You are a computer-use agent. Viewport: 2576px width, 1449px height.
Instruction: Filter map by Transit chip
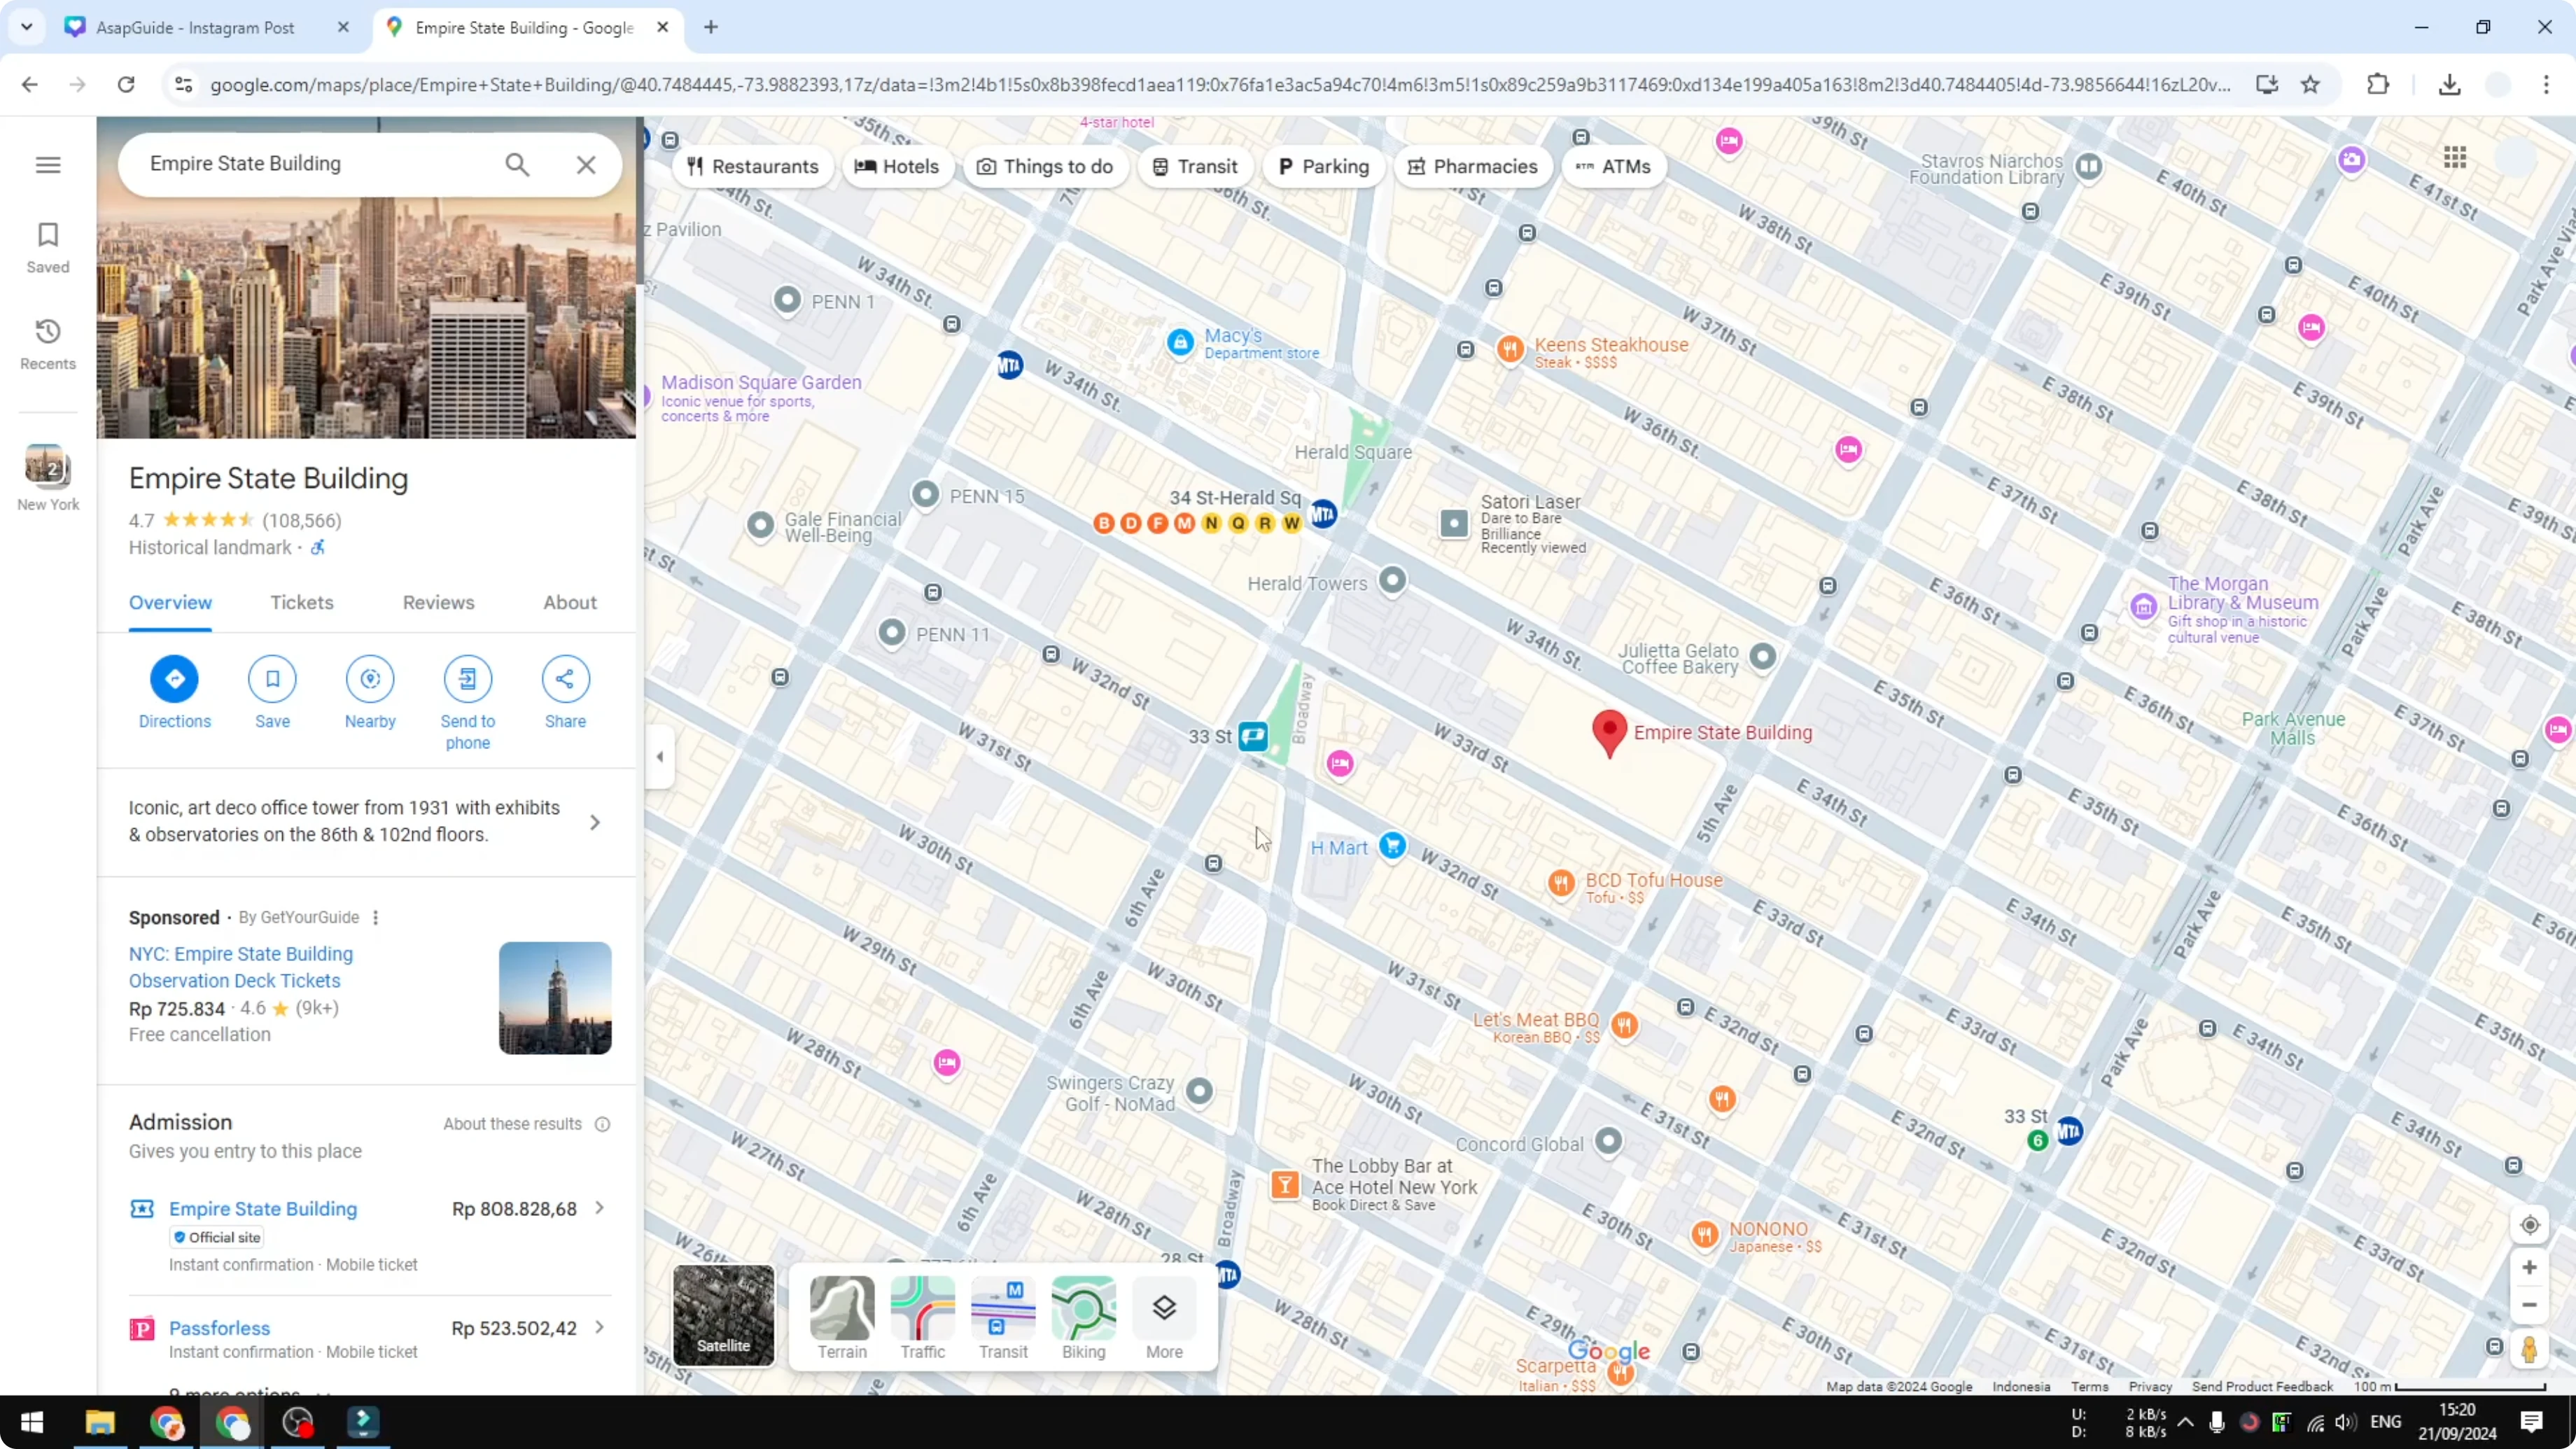point(1195,167)
